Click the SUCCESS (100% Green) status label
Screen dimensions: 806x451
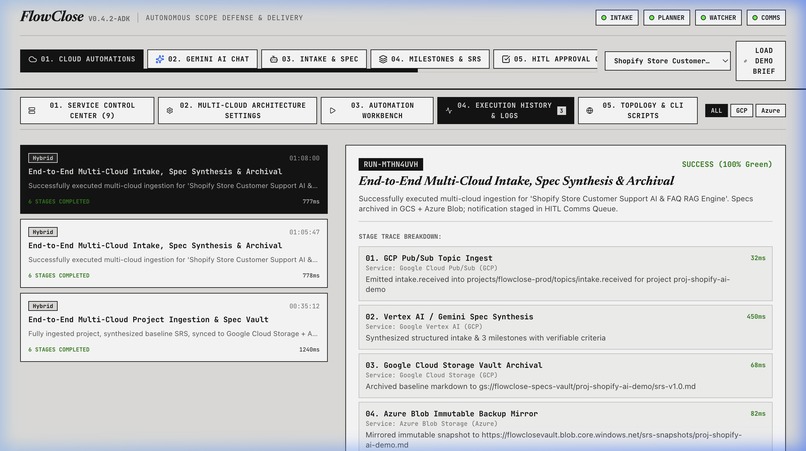(726, 165)
